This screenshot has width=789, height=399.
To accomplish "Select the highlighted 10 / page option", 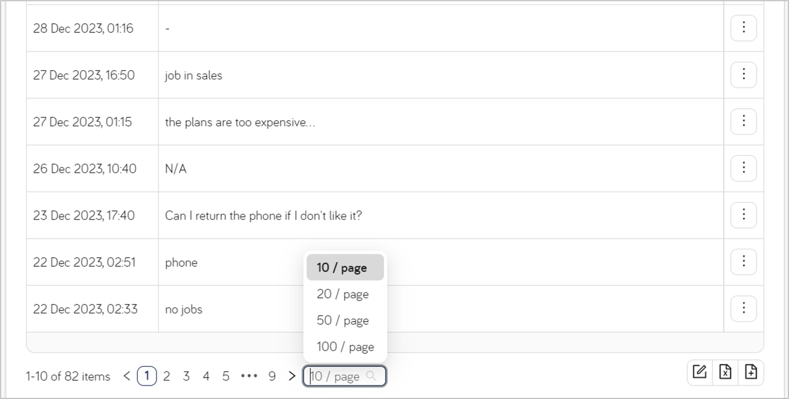I will click(x=345, y=268).
